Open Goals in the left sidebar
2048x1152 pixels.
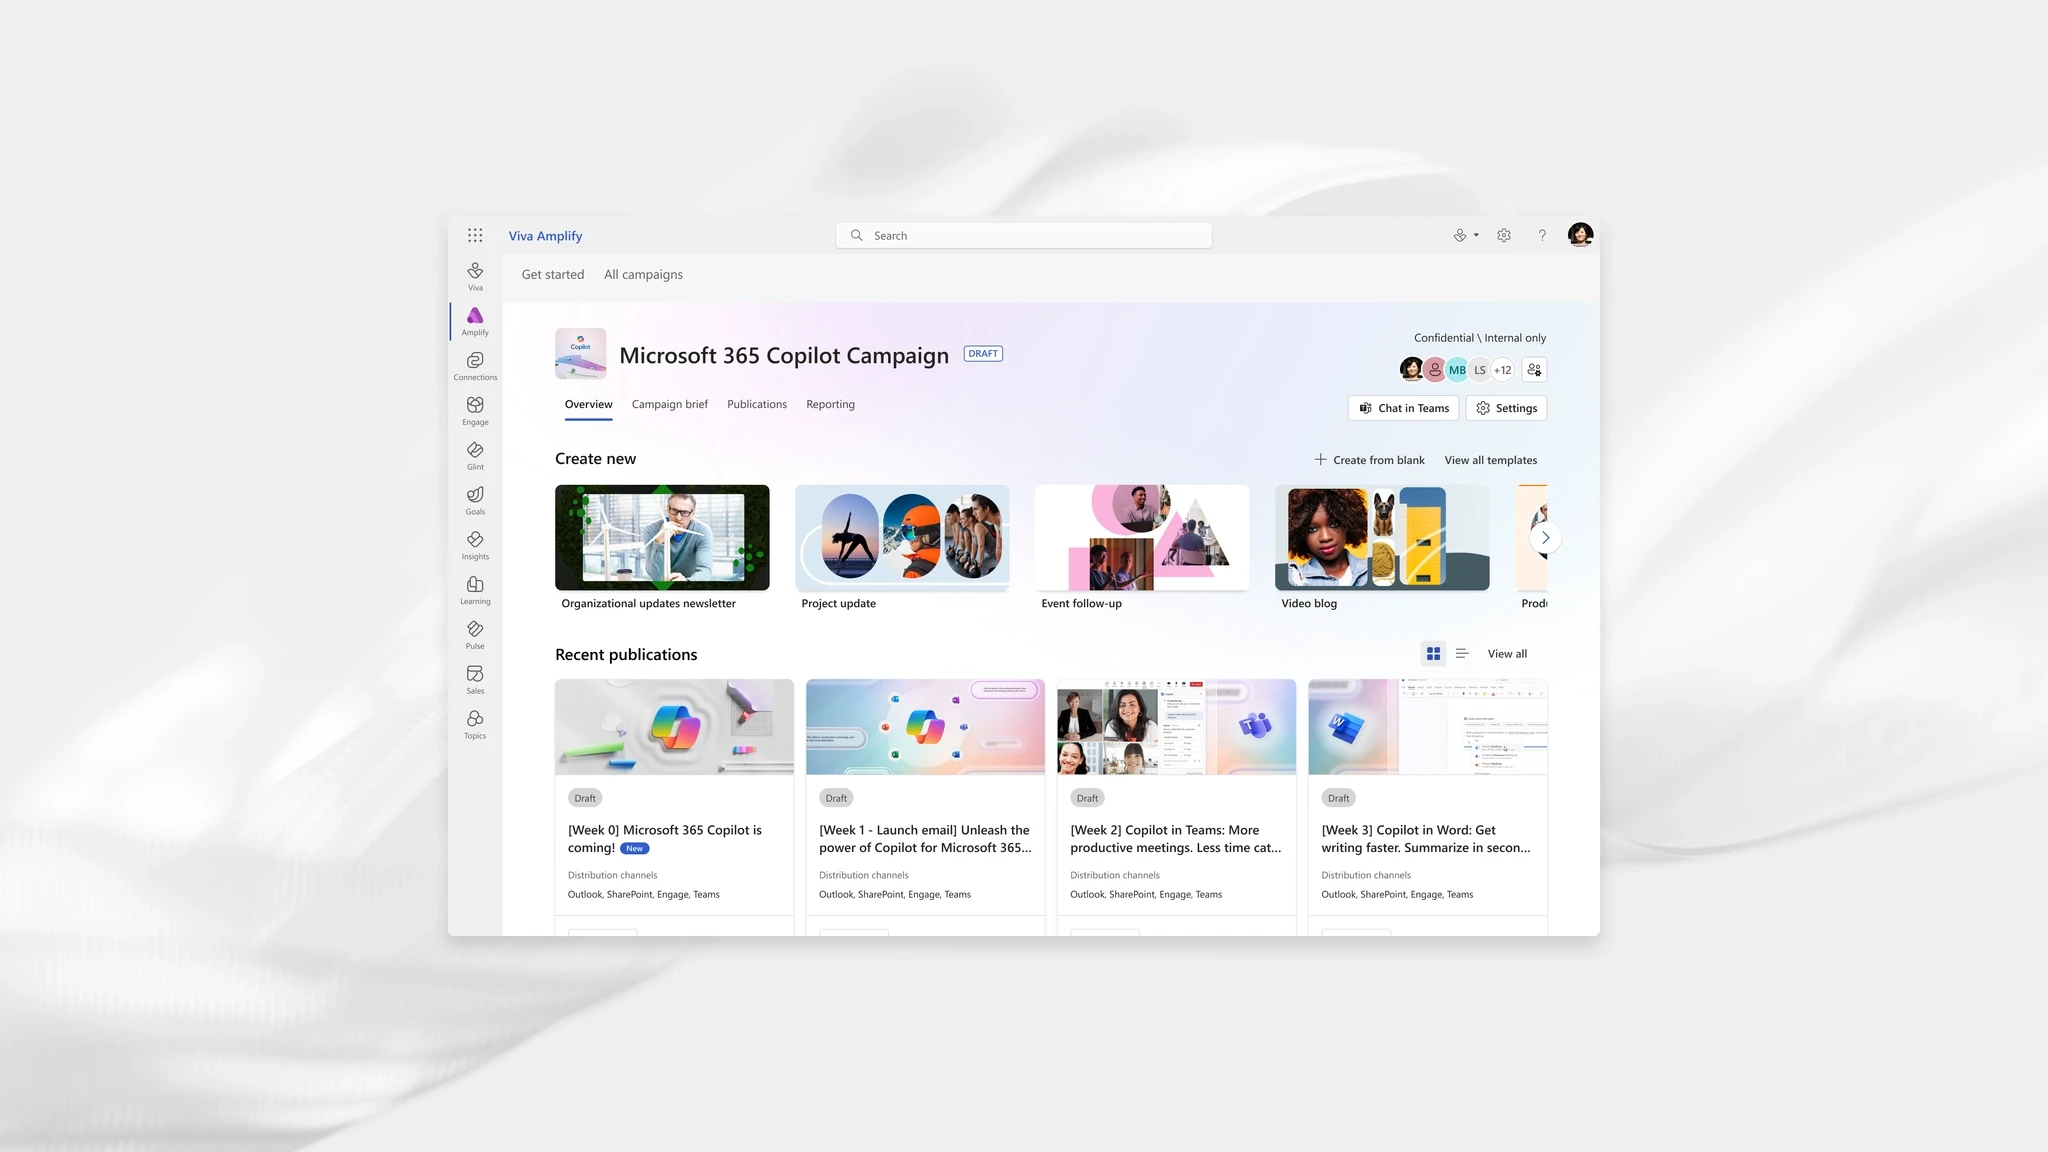pos(475,501)
